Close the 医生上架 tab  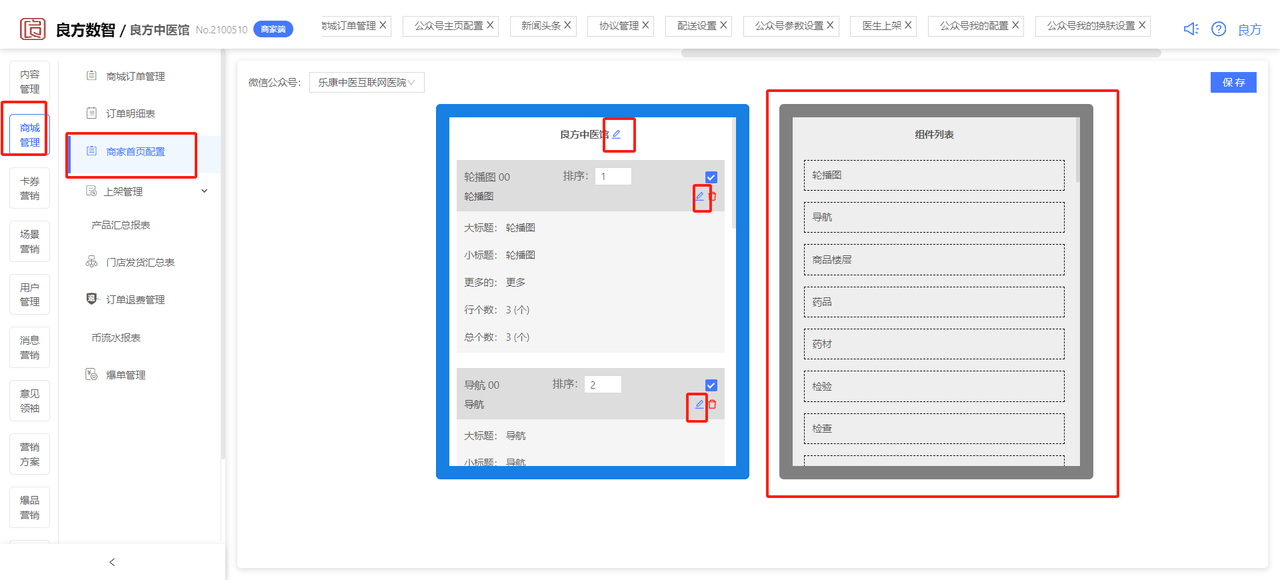(909, 25)
